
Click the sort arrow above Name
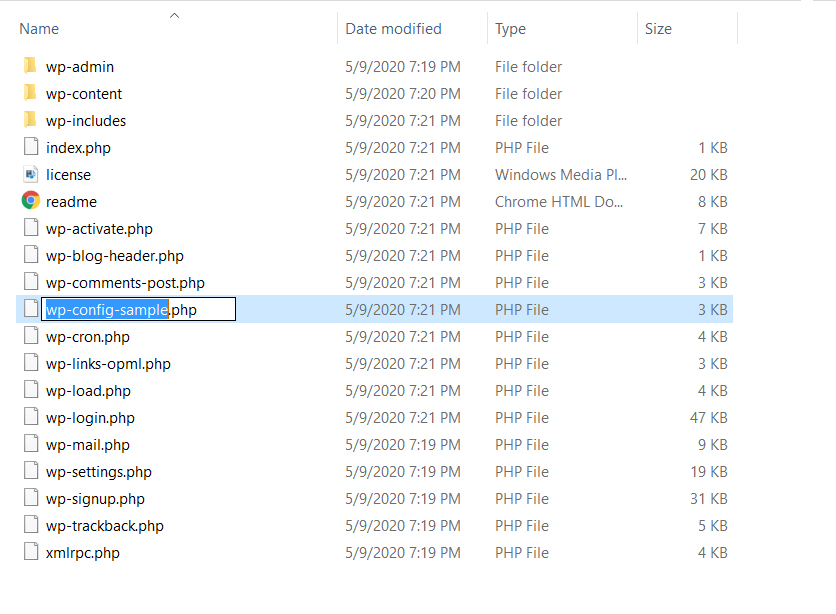tap(175, 15)
